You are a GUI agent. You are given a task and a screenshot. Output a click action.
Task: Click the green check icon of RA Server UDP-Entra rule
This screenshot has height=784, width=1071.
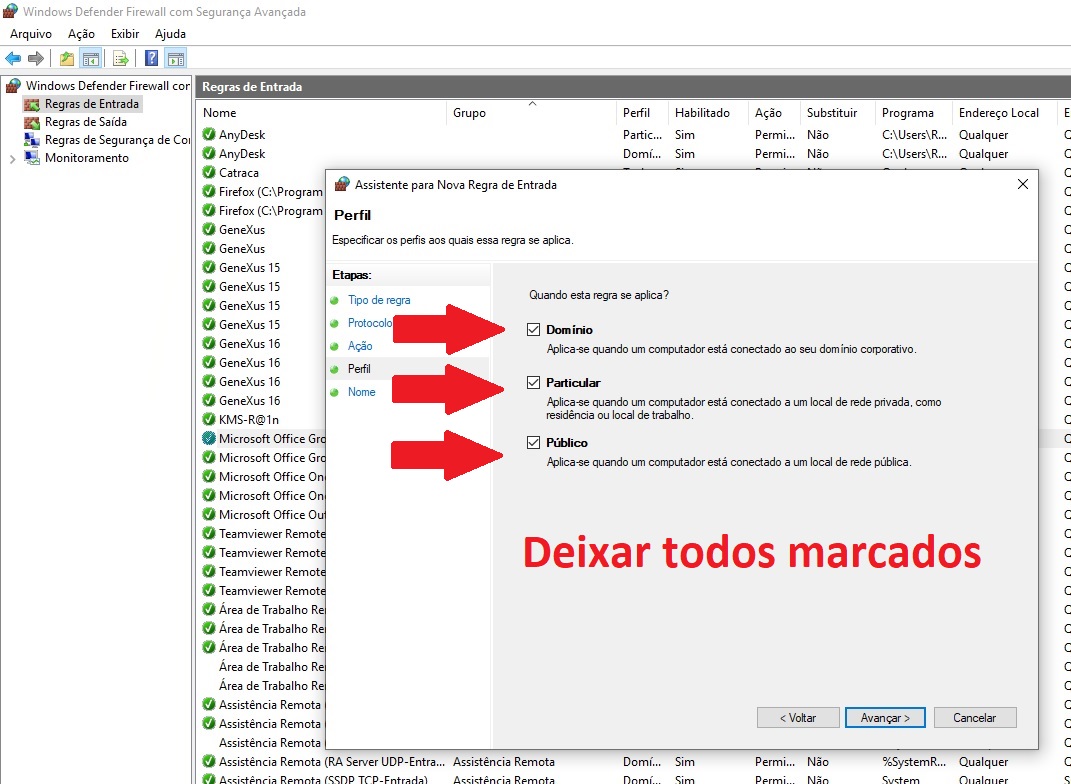click(209, 761)
